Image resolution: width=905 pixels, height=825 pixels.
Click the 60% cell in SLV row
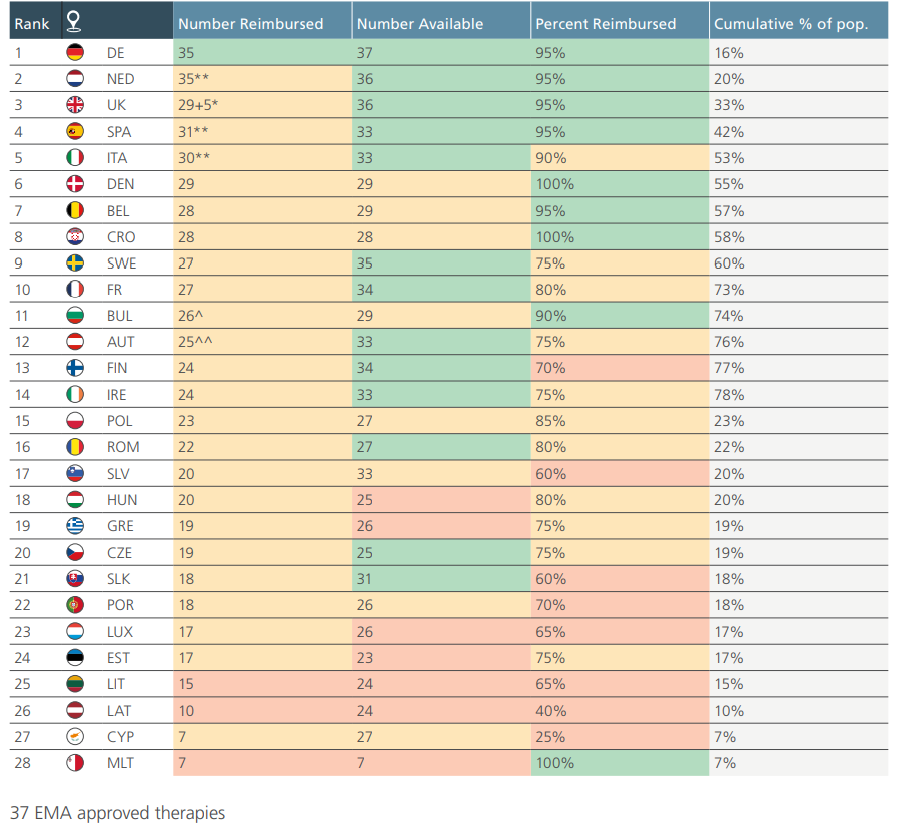point(620,473)
